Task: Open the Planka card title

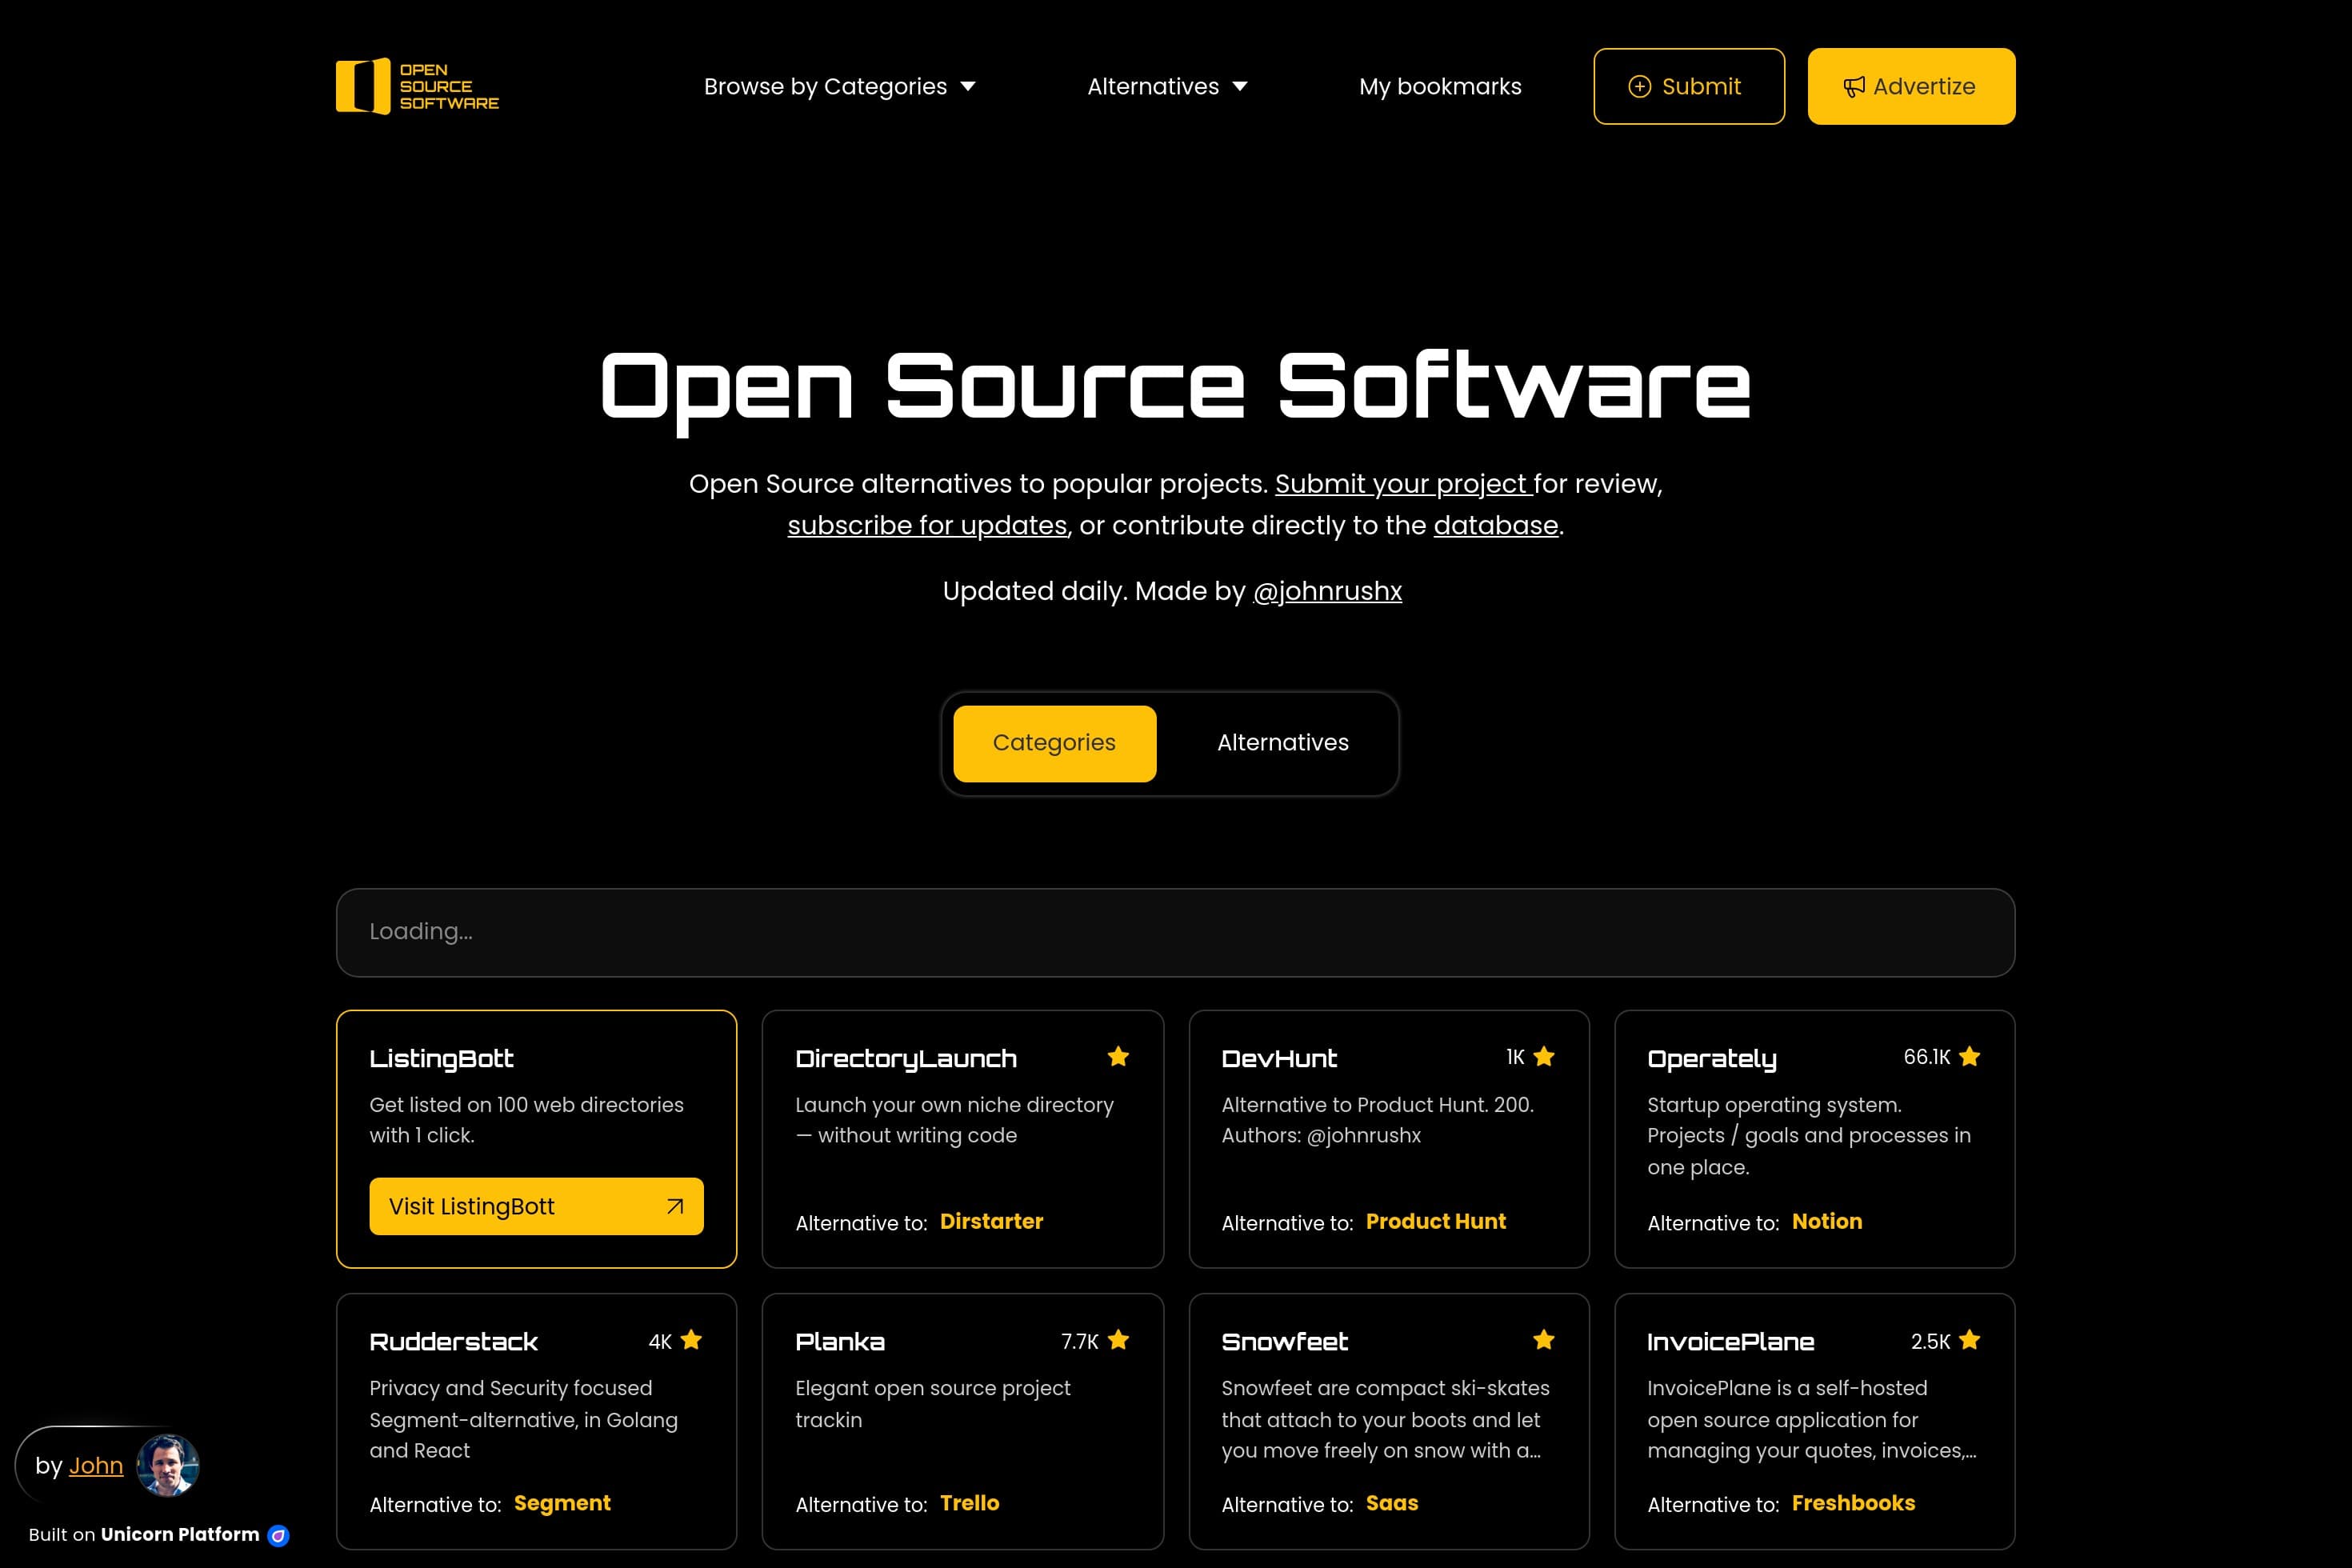Action: (840, 1342)
